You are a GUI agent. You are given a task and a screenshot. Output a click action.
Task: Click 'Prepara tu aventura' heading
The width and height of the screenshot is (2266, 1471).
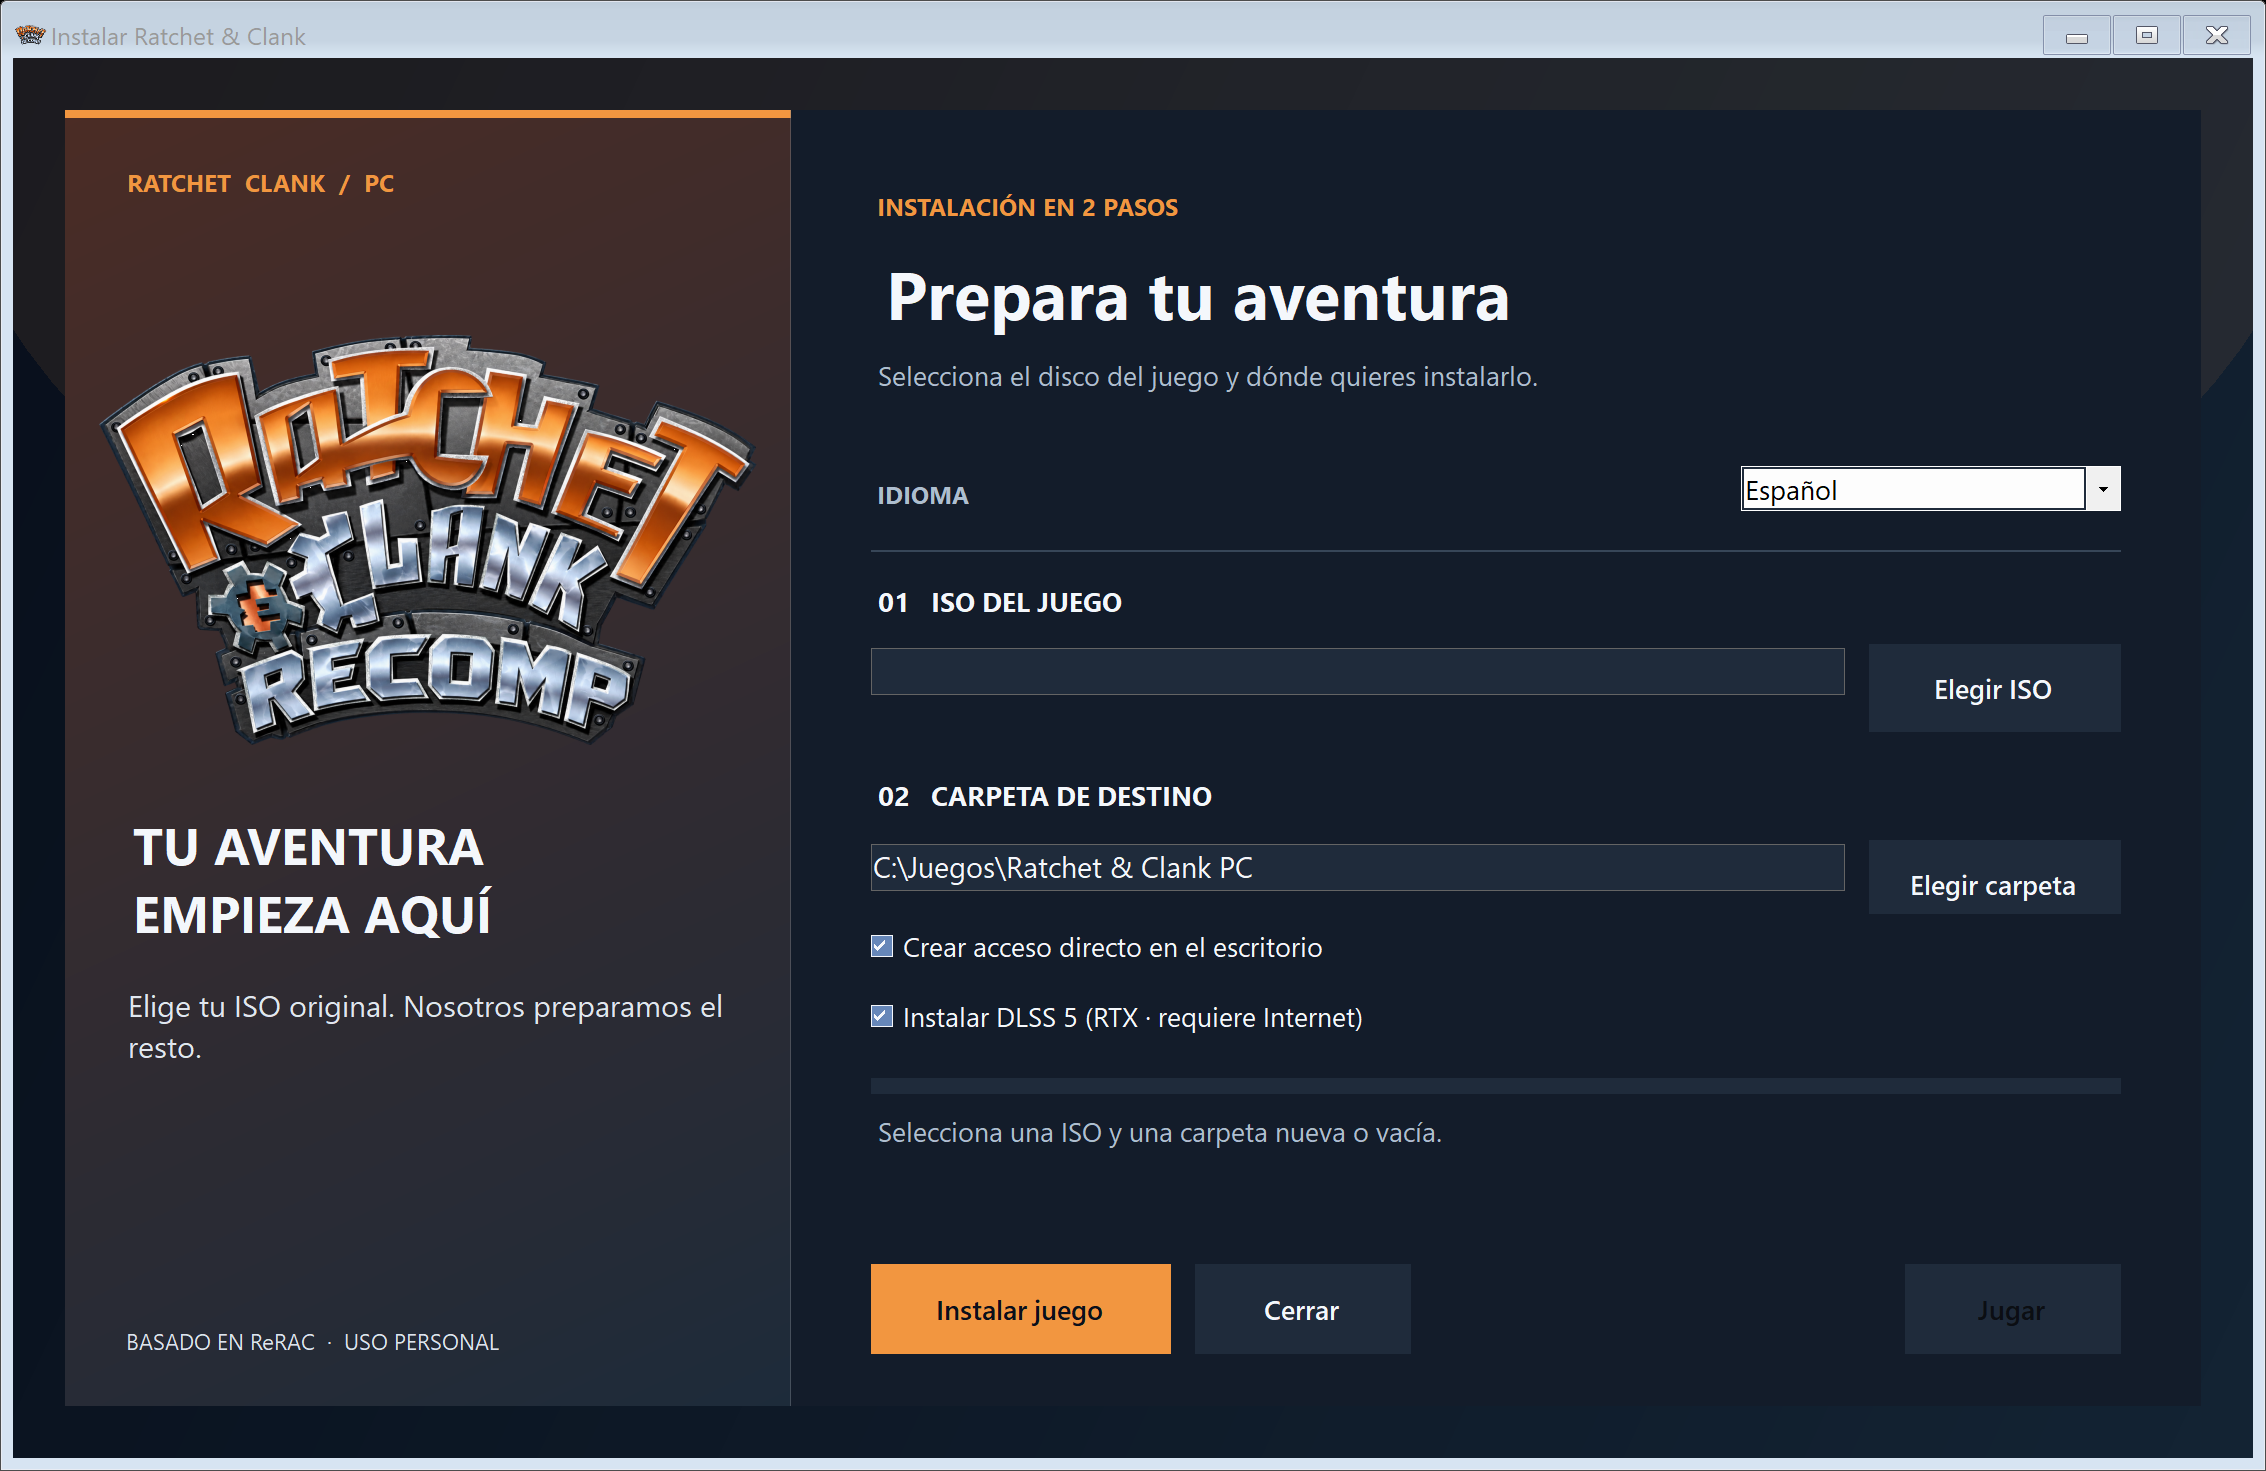tap(1198, 298)
